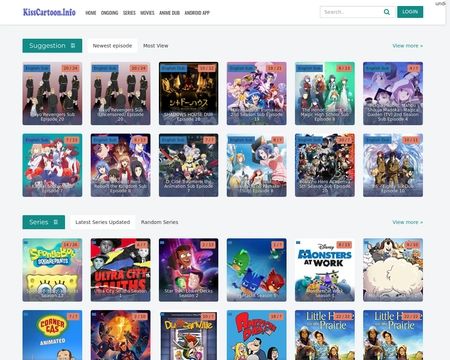Open Duncanville series thumbnail
Image resolution: width=450 pixels, height=360 pixels.
point(189,335)
